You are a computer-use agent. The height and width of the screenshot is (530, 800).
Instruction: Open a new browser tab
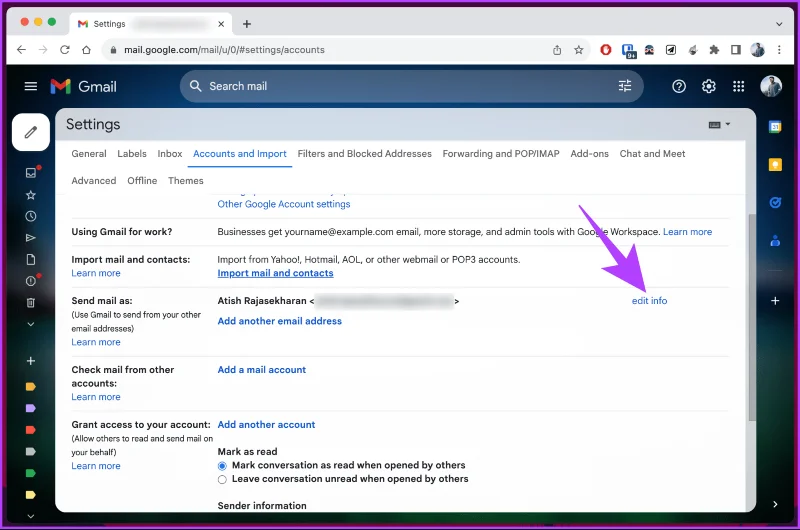pyautogui.click(x=246, y=24)
